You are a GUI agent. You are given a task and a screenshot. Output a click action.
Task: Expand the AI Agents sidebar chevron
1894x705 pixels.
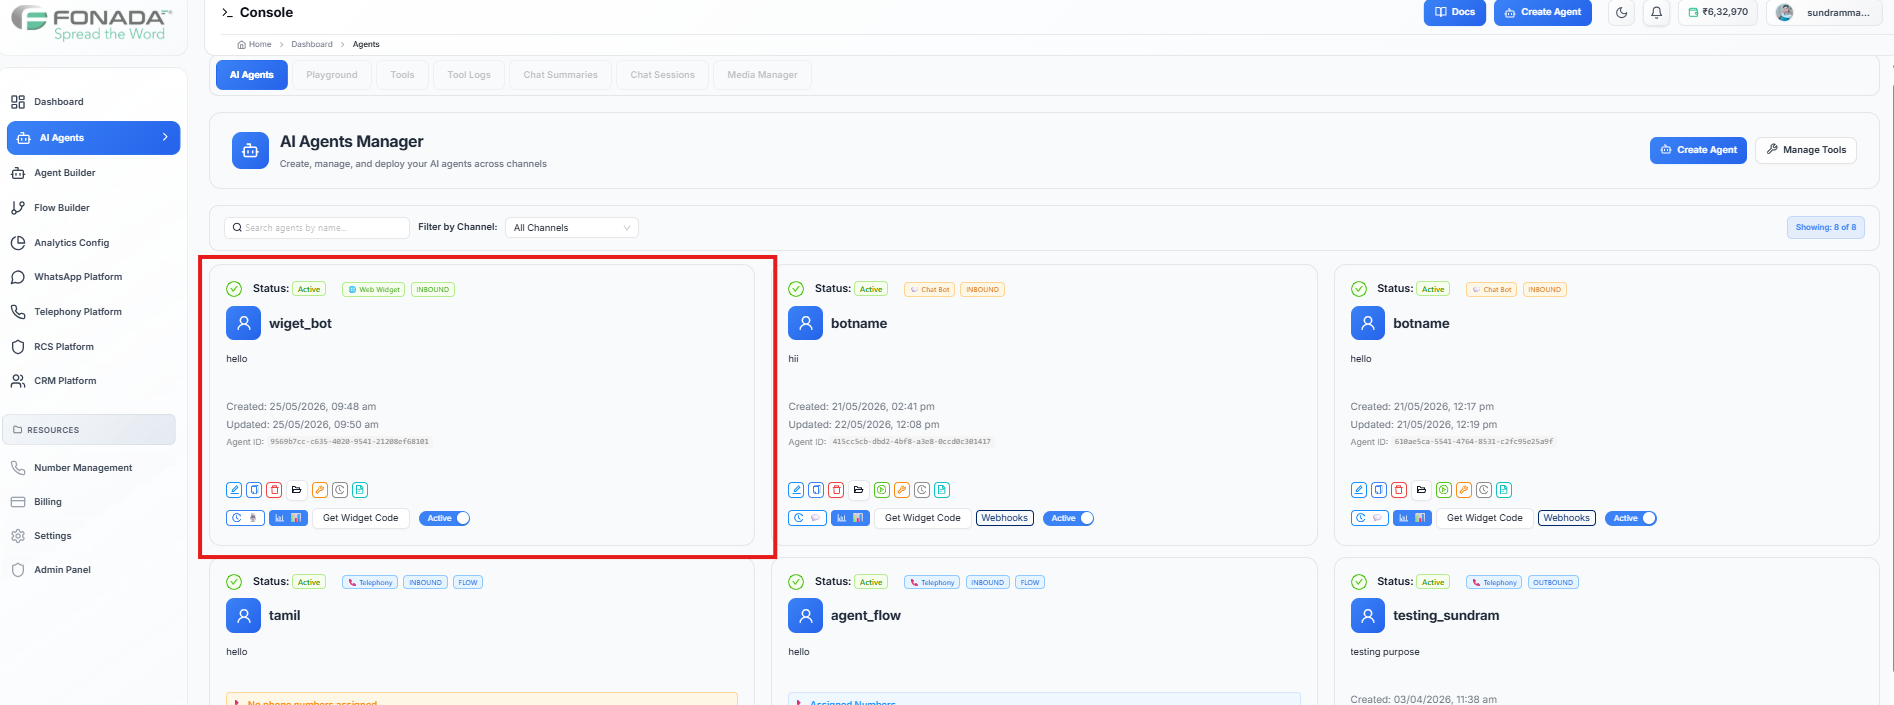[x=165, y=137]
